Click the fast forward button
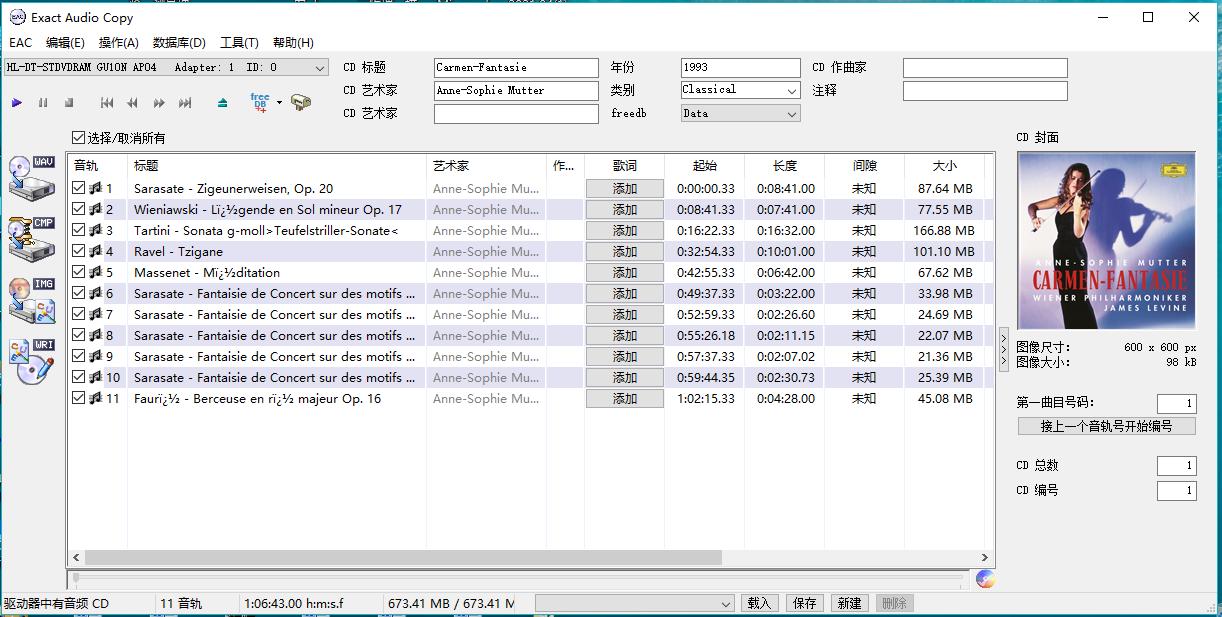The height and width of the screenshot is (617, 1222). click(x=159, y=103)
